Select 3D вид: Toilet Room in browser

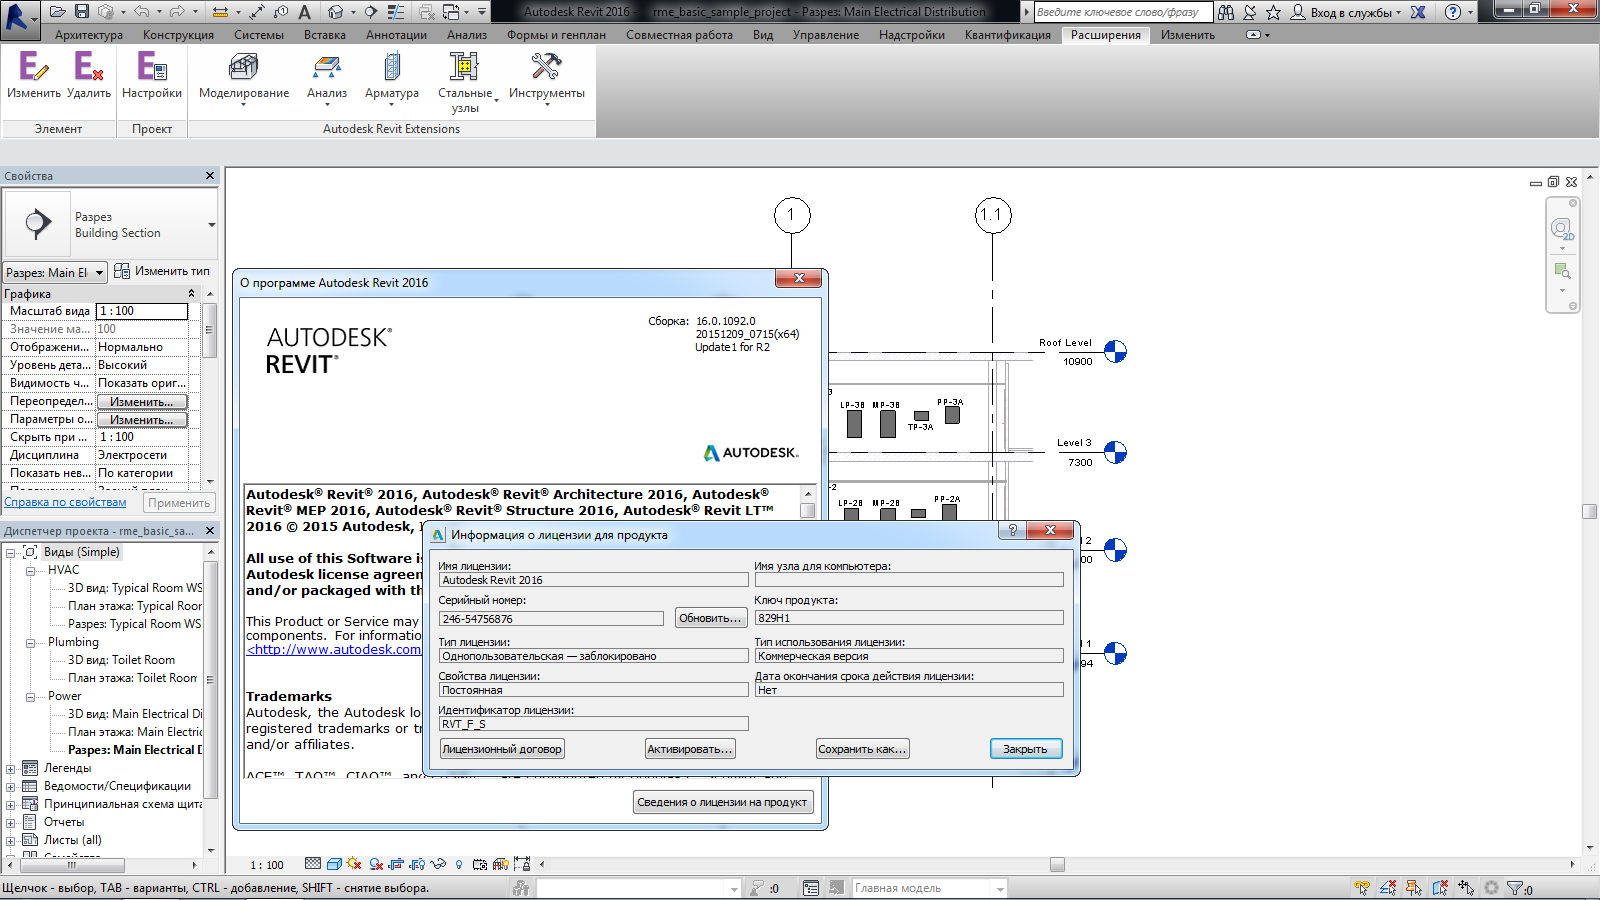click(121, 660)
